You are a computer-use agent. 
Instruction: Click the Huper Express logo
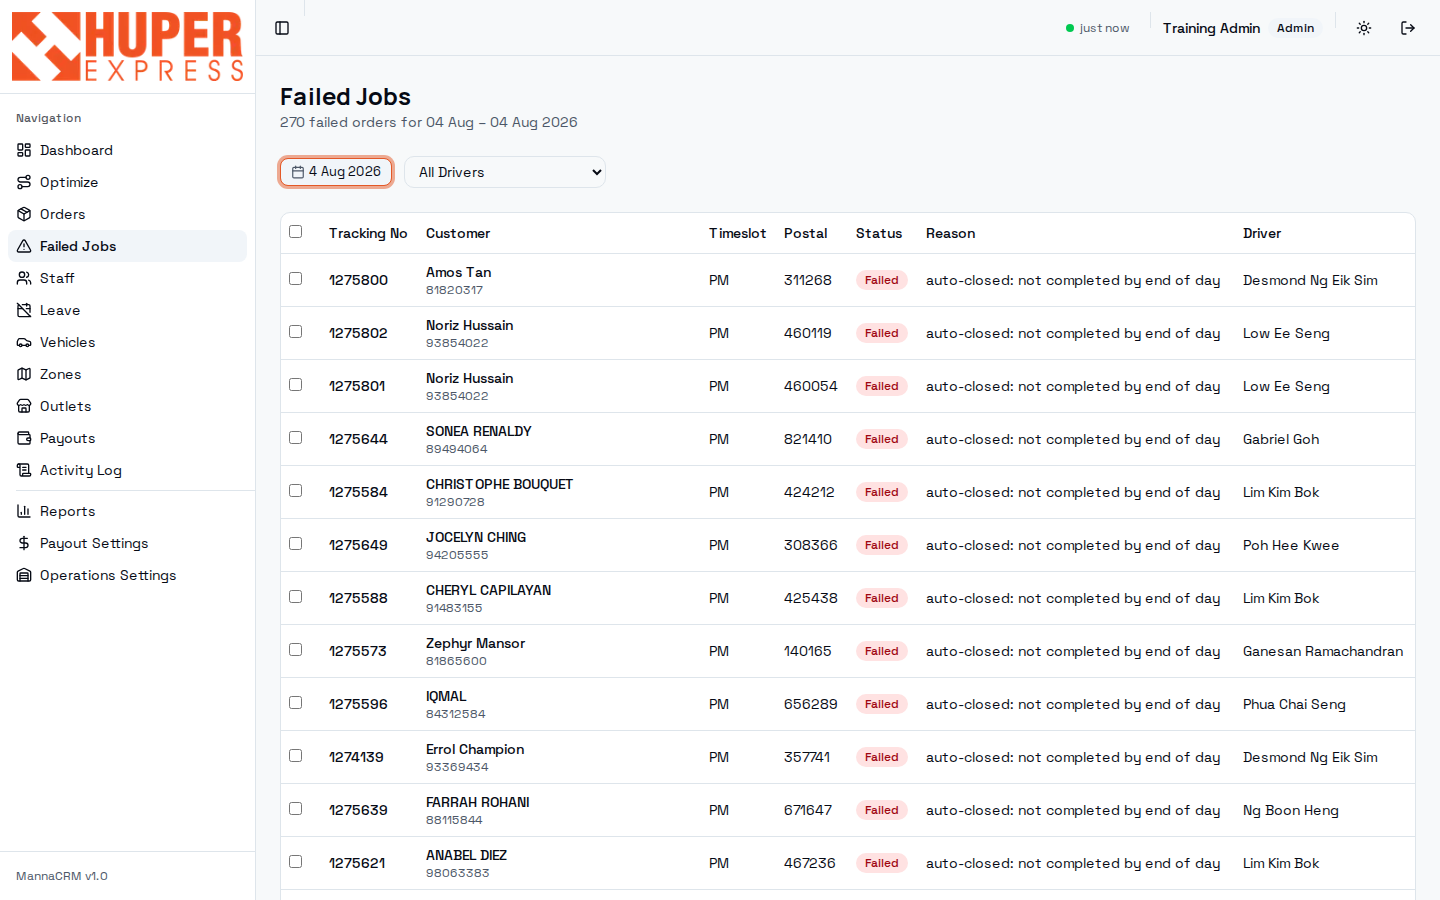[x=127, y=46]
